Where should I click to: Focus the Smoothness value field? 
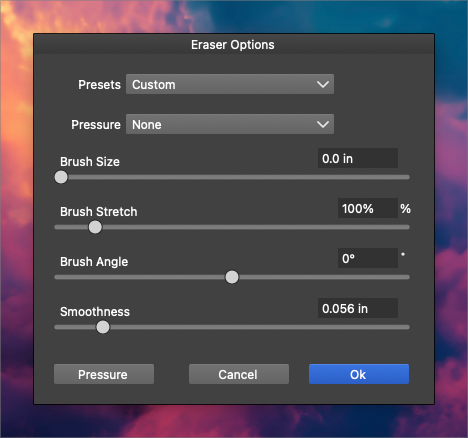358,308
